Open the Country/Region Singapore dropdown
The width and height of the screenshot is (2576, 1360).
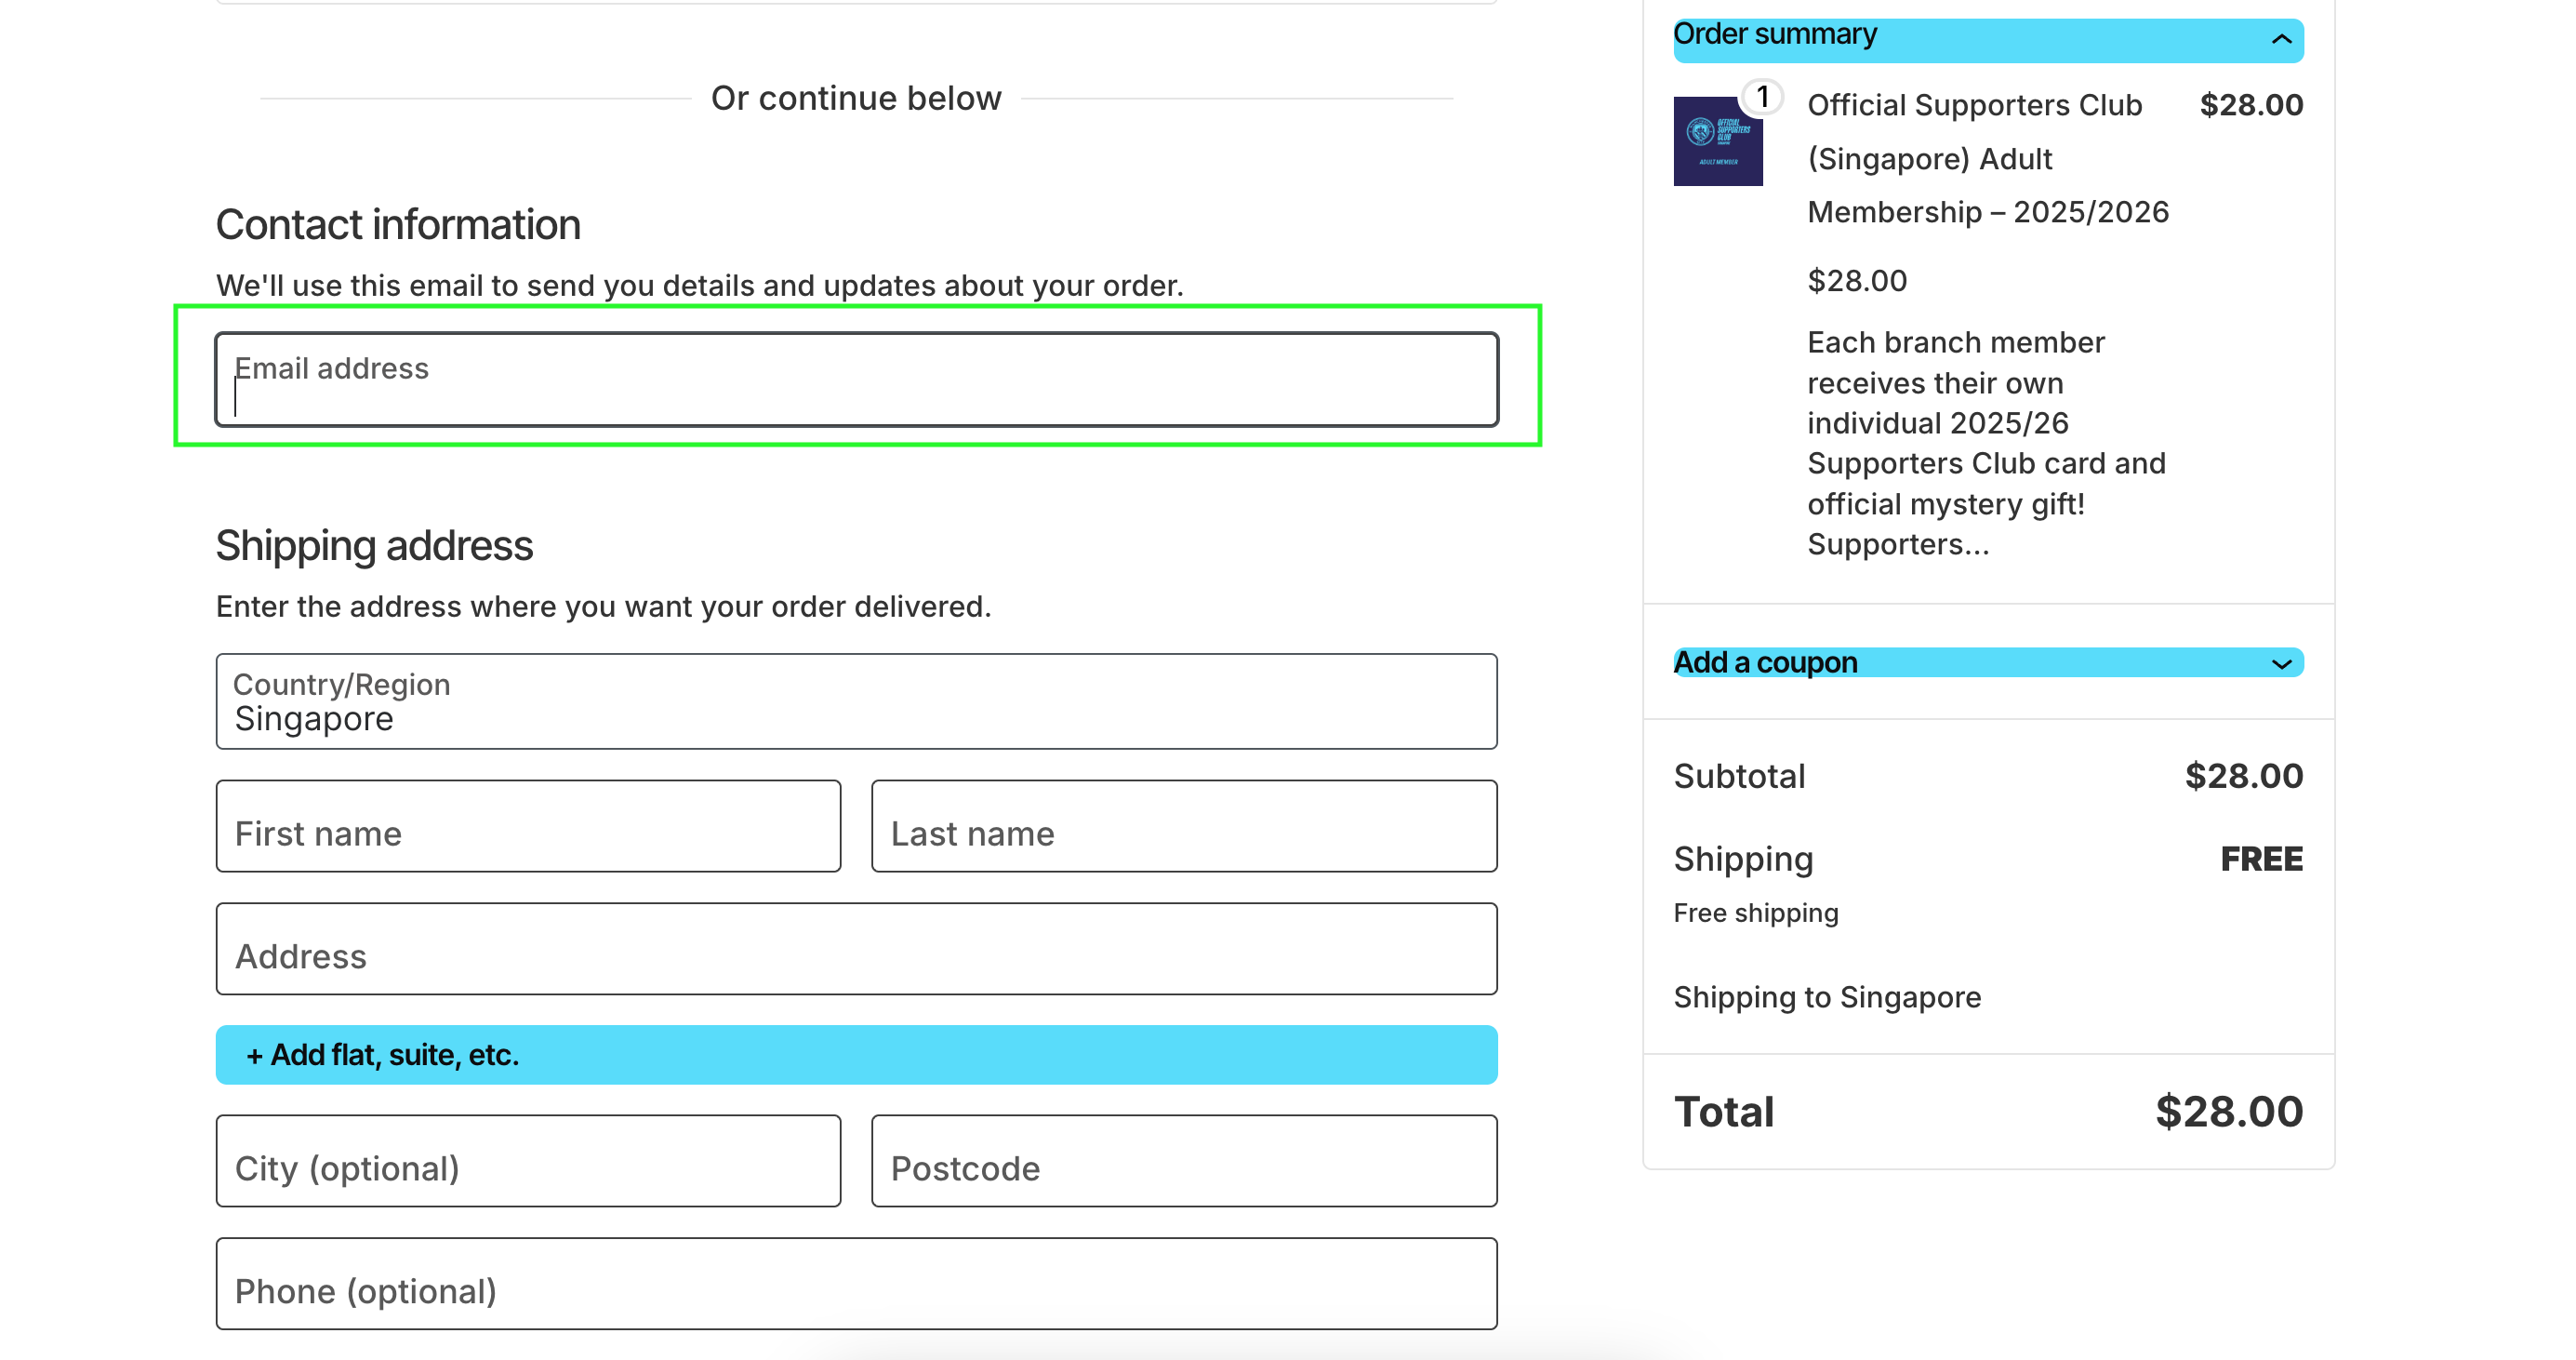856,702
